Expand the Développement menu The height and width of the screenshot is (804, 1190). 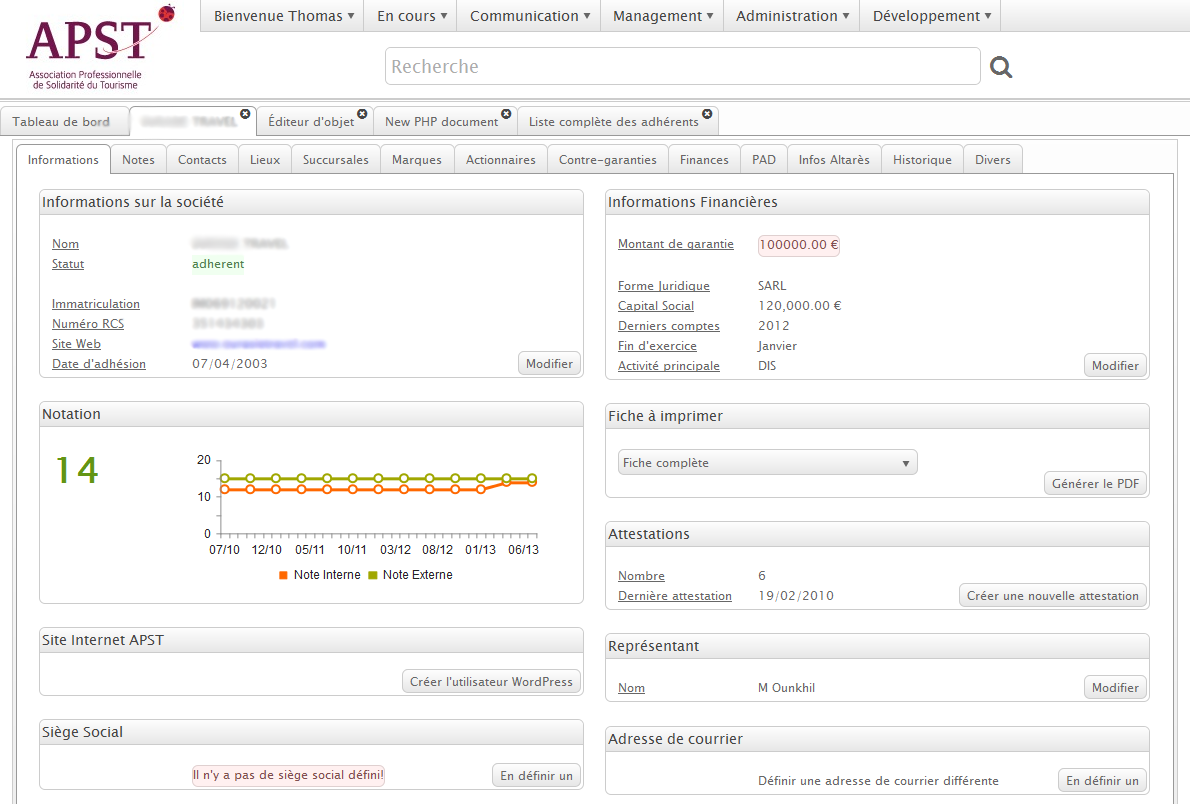(x=932, y=16)
